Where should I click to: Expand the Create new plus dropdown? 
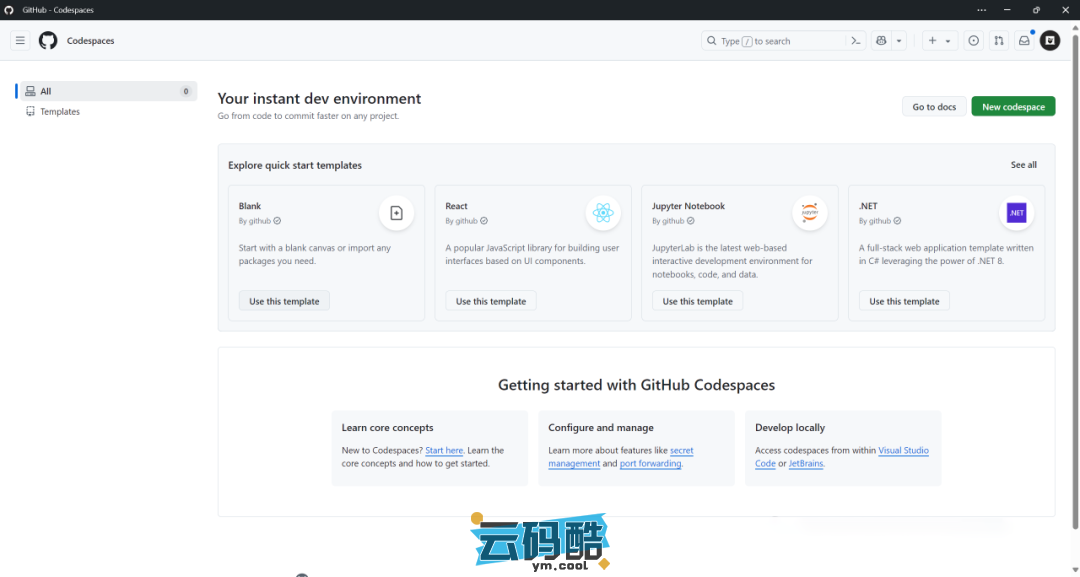coord(939,41)
